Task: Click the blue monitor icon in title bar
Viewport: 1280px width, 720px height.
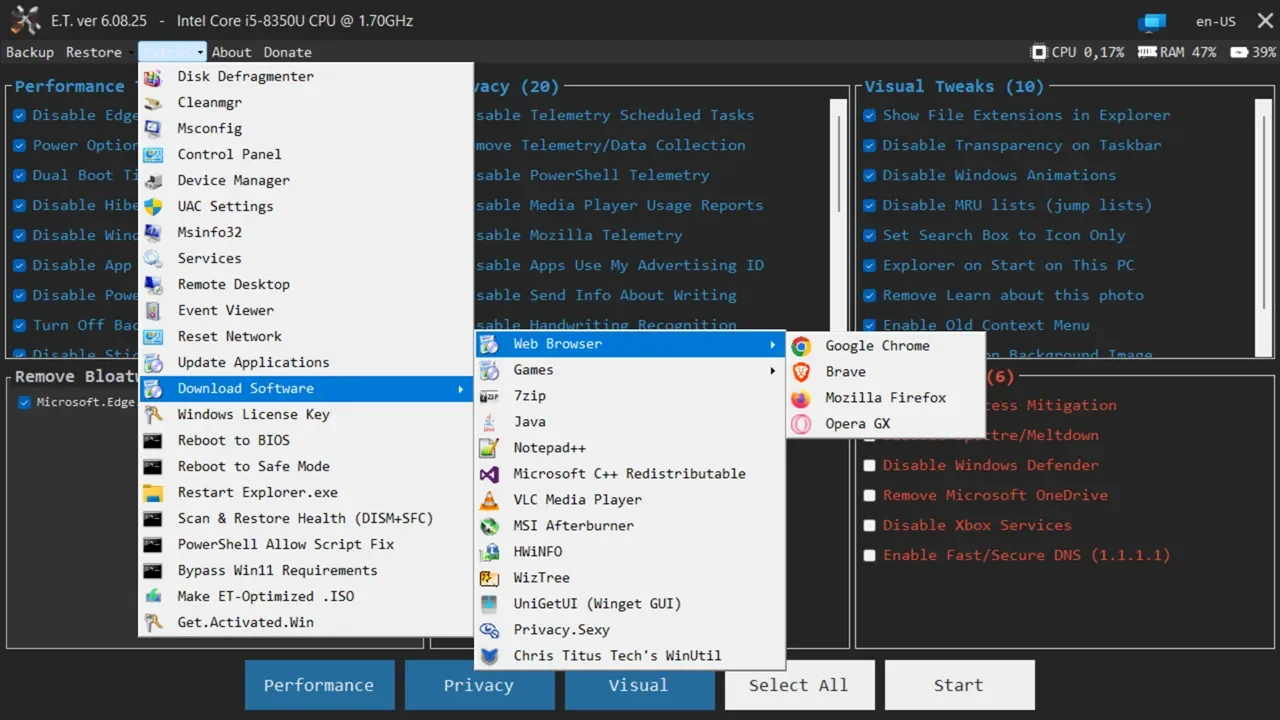Action: [1152, 21]
